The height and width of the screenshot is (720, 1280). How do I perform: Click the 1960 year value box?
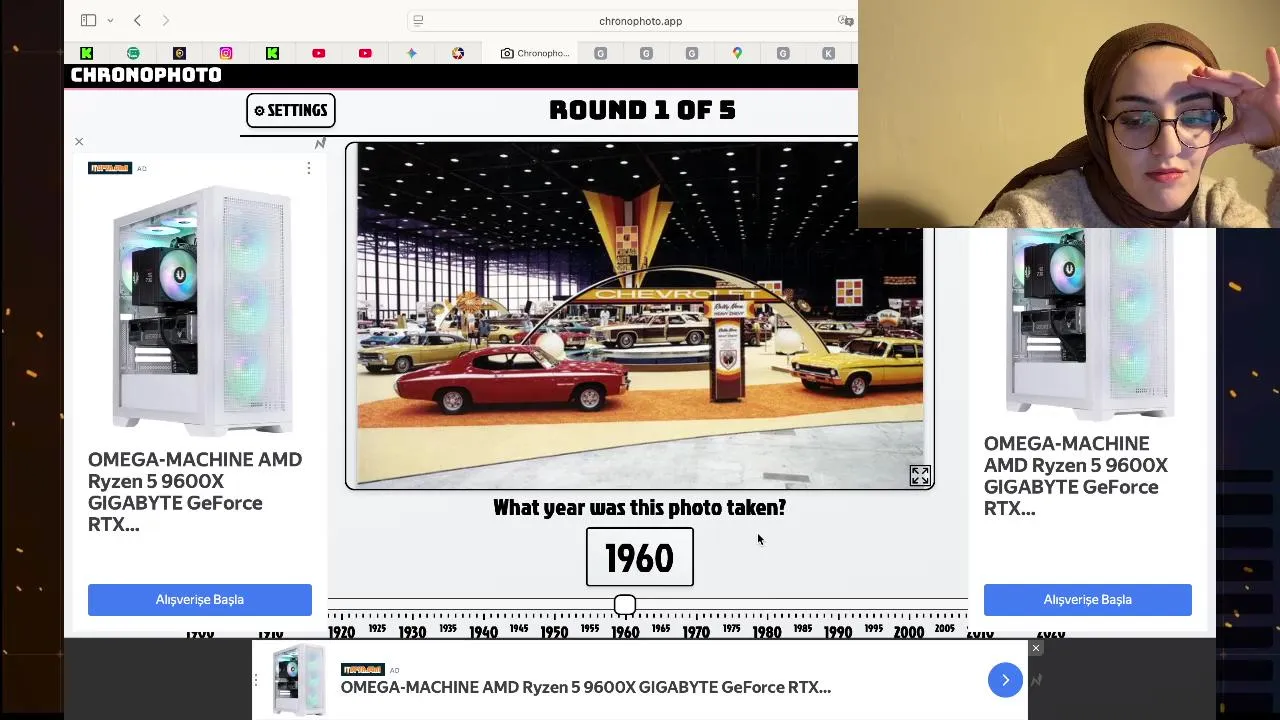[640, 557]
